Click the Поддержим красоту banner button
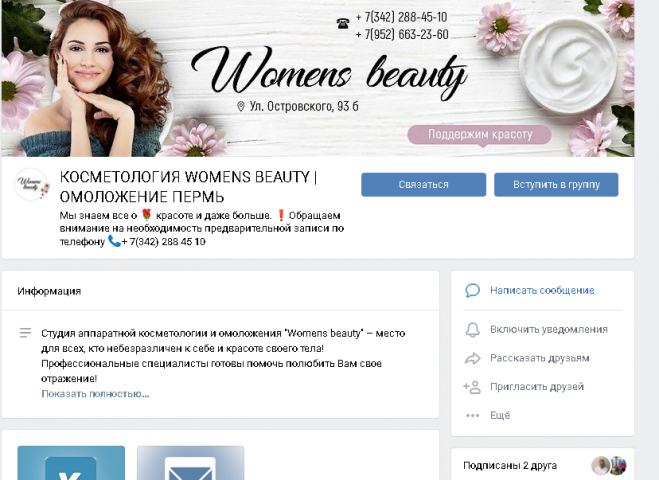The width and height of the screenshot is (659, 480). coord(480,135)
